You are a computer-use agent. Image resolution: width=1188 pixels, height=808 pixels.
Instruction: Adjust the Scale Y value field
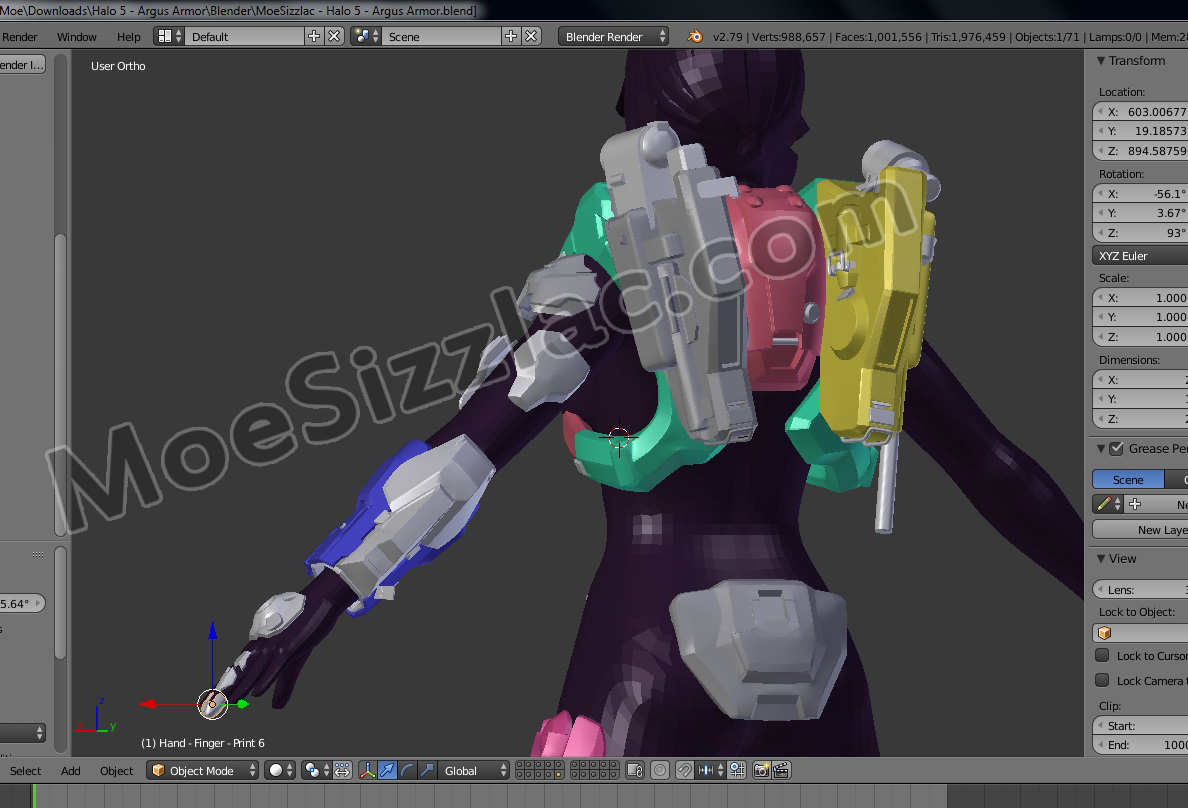(x=1140, y=317)
